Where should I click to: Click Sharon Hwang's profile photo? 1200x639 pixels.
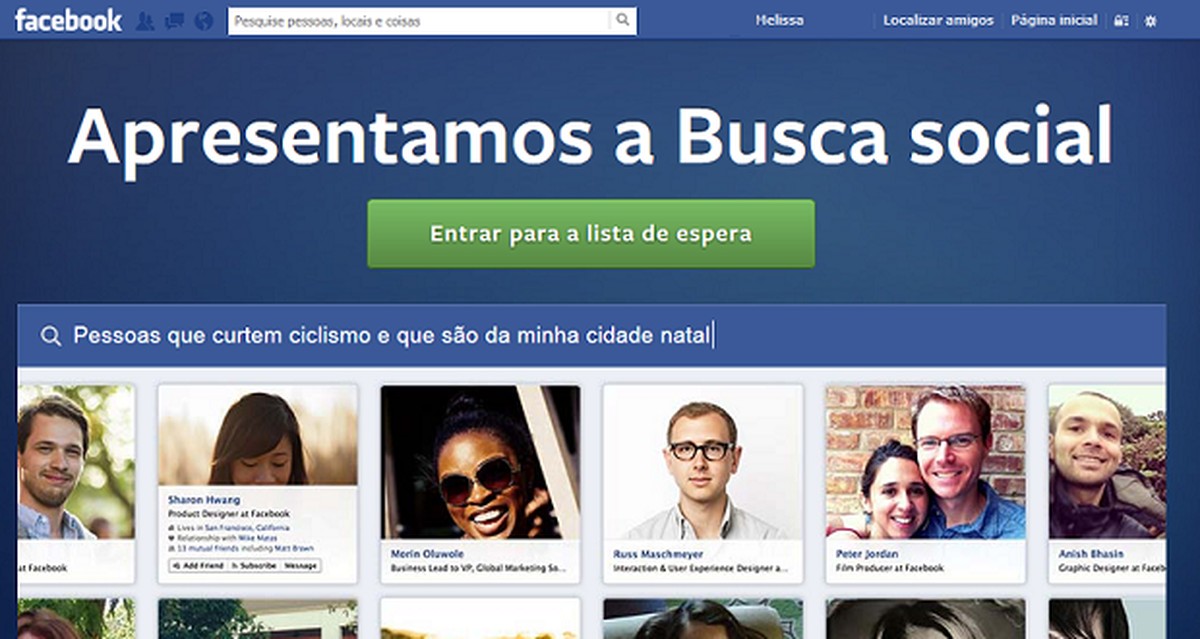[258, 436]
